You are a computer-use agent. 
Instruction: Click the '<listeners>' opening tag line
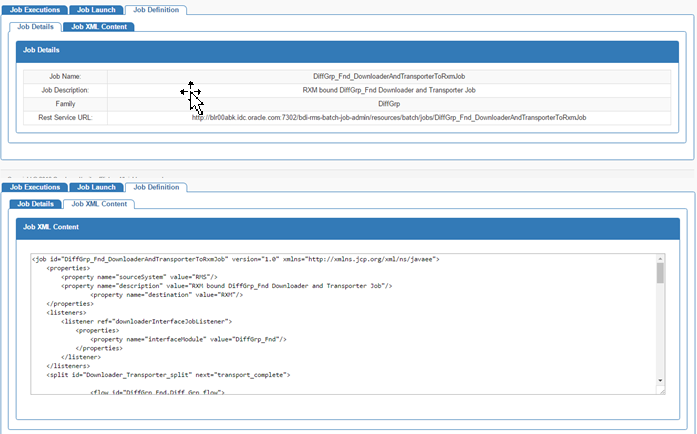click(66, 313)
